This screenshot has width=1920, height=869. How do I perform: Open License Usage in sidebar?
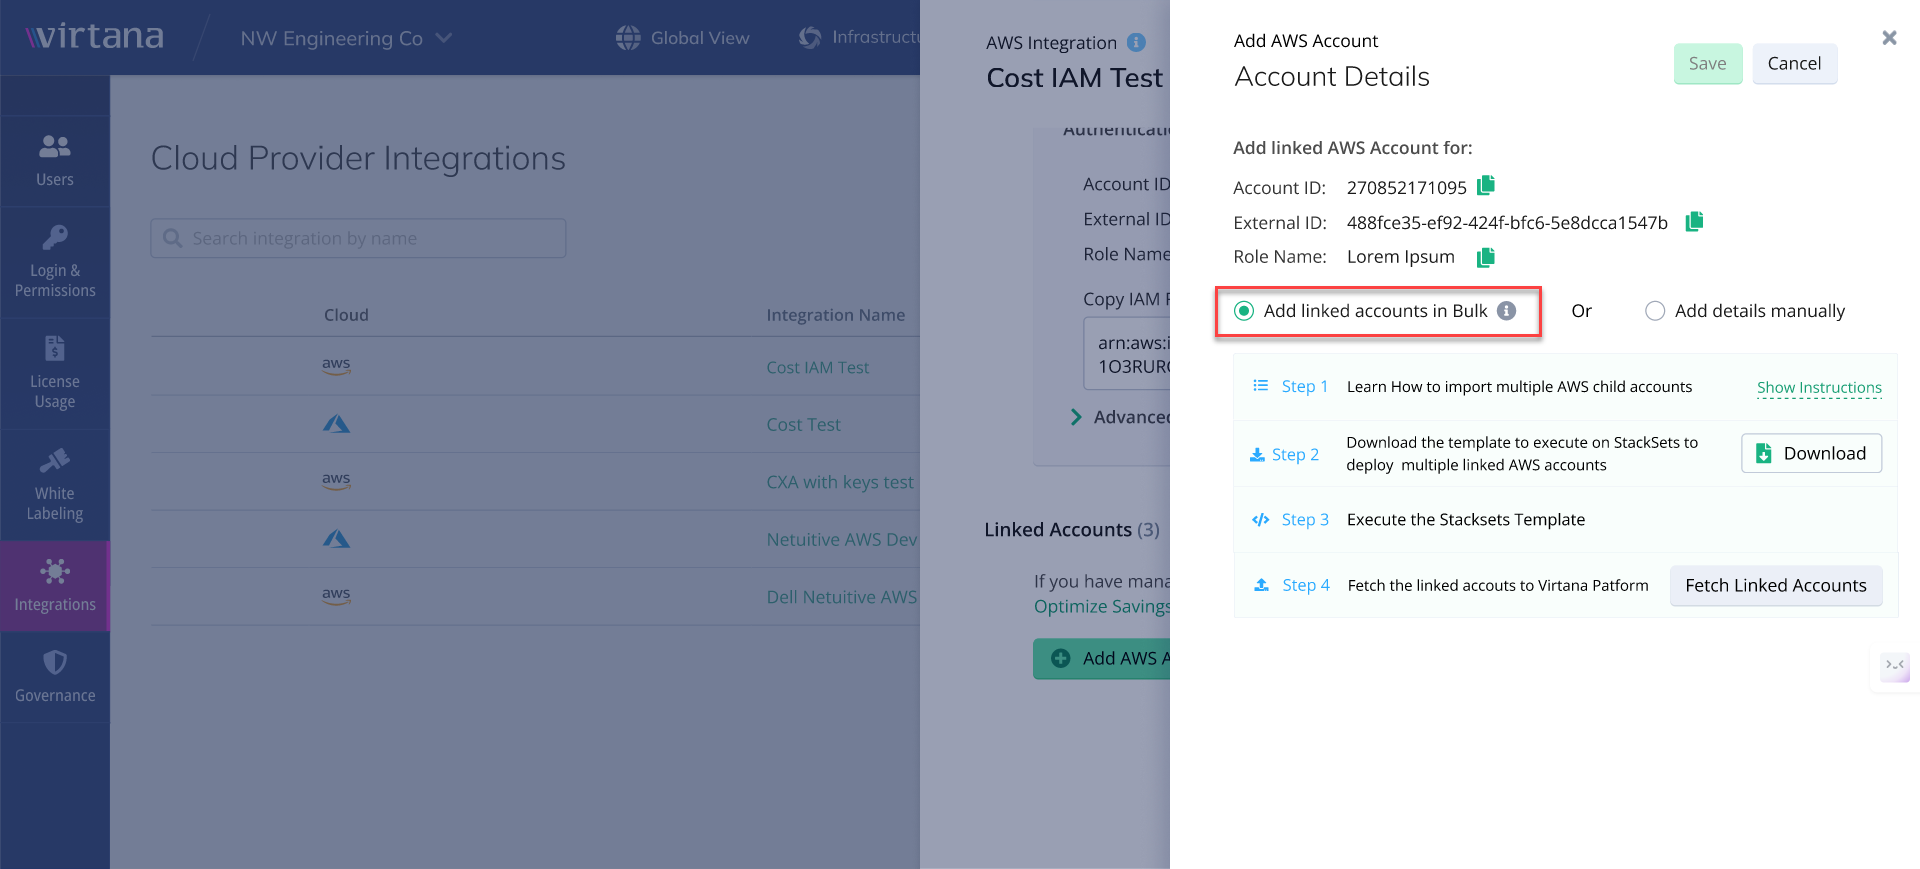55,374
